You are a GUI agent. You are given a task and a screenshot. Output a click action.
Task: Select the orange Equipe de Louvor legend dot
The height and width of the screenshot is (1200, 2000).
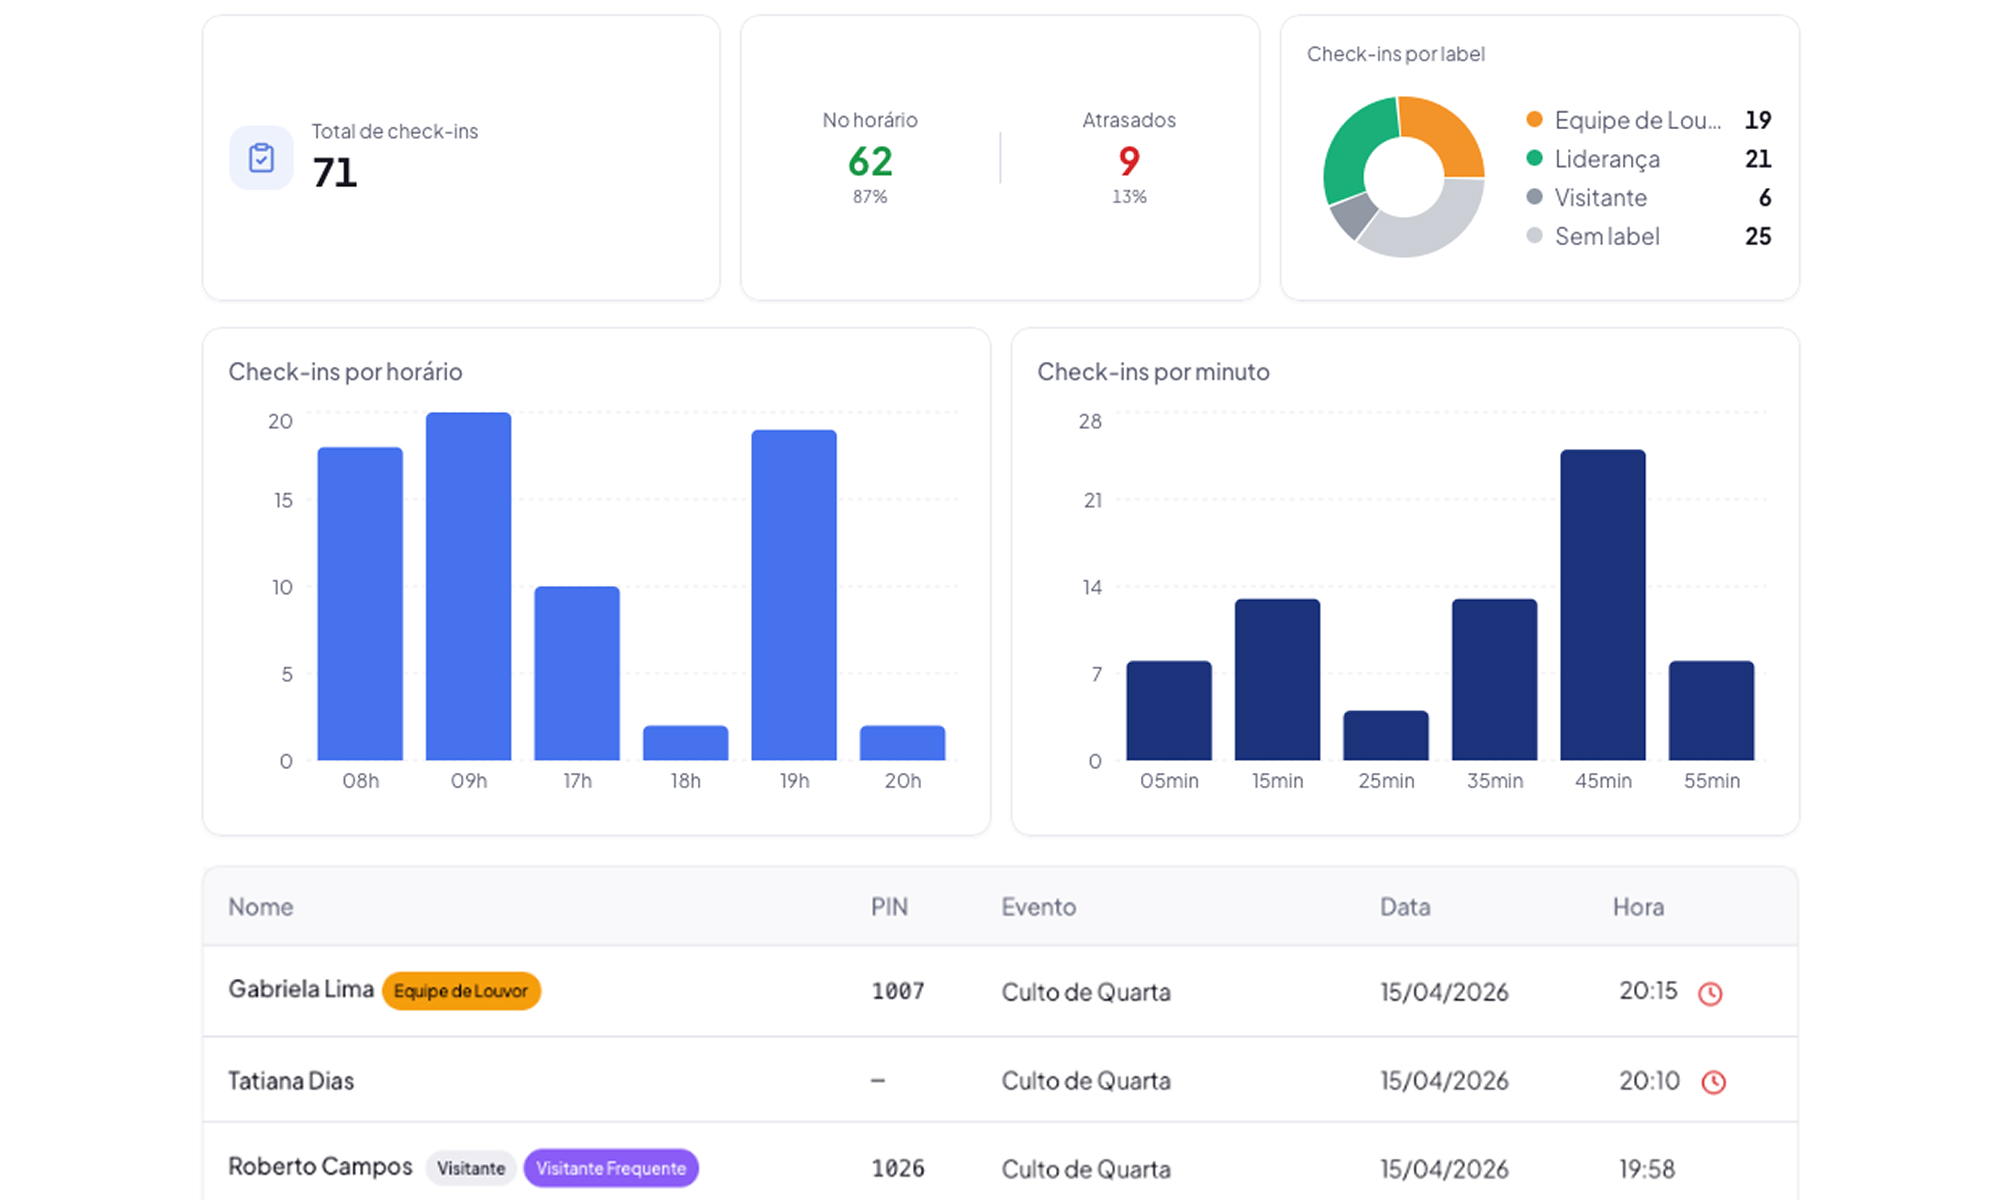pos(1534,120)
